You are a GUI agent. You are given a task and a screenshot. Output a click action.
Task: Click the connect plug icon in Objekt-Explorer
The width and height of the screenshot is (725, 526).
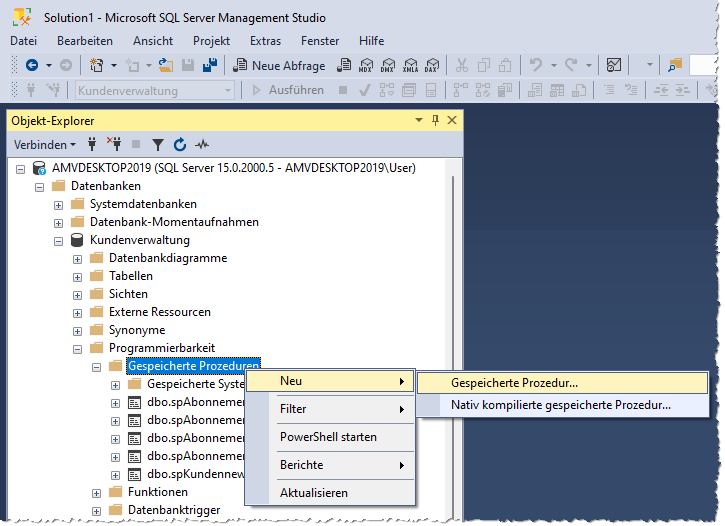coord(92,144)
